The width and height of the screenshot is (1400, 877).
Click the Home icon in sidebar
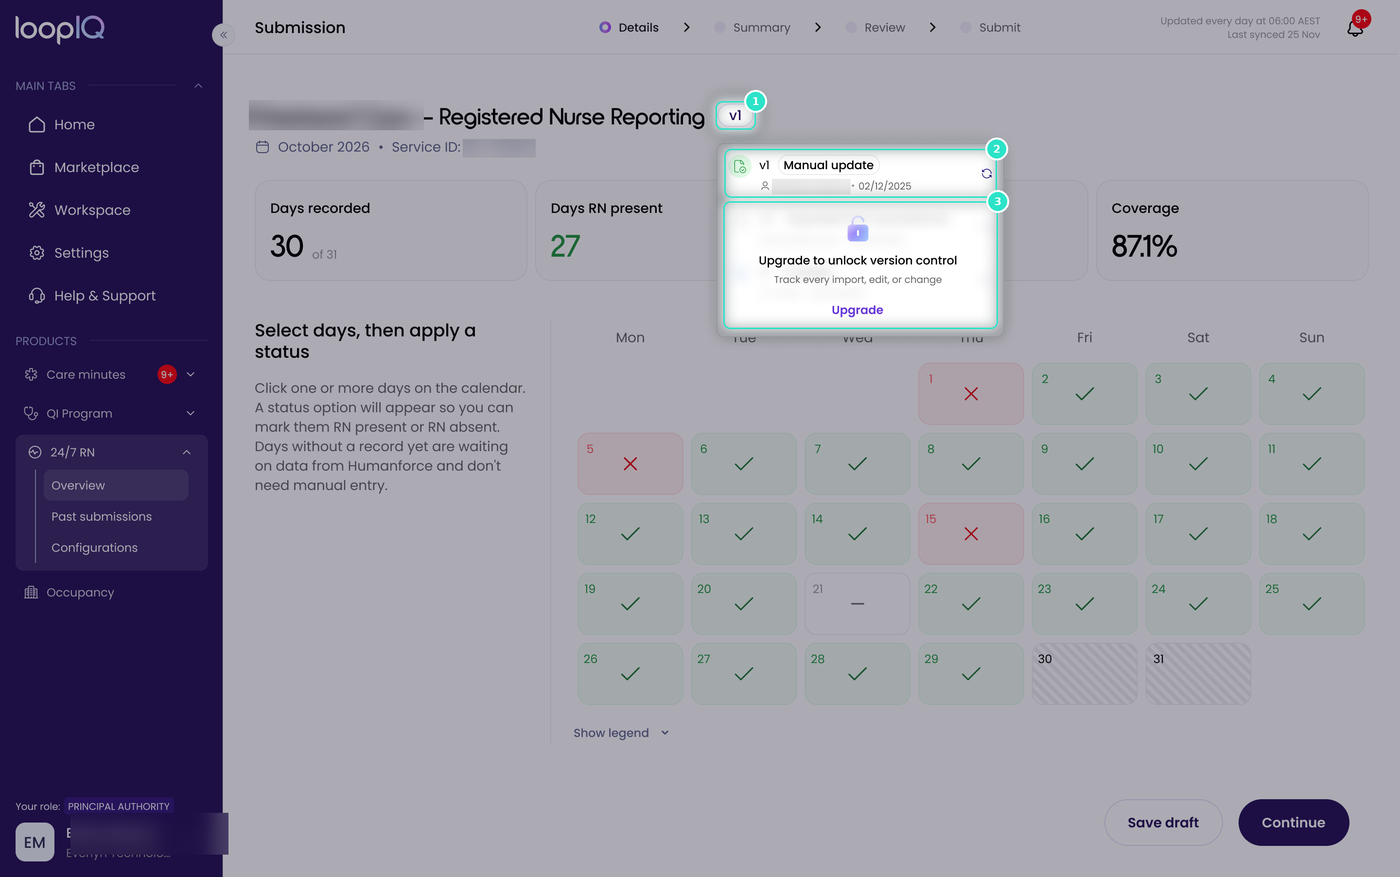tap(37, 124)
